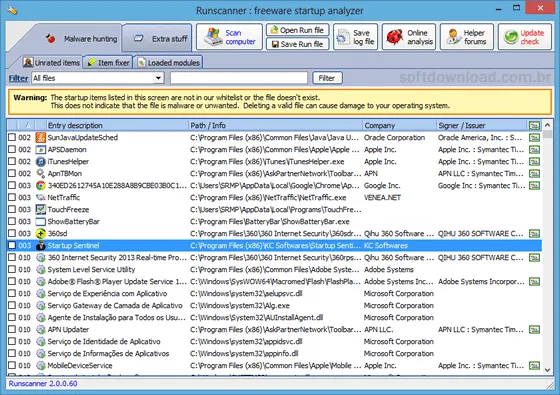Click the 360sd green icon
This screenshot has height=395, width=560.
tap(41, 234)
